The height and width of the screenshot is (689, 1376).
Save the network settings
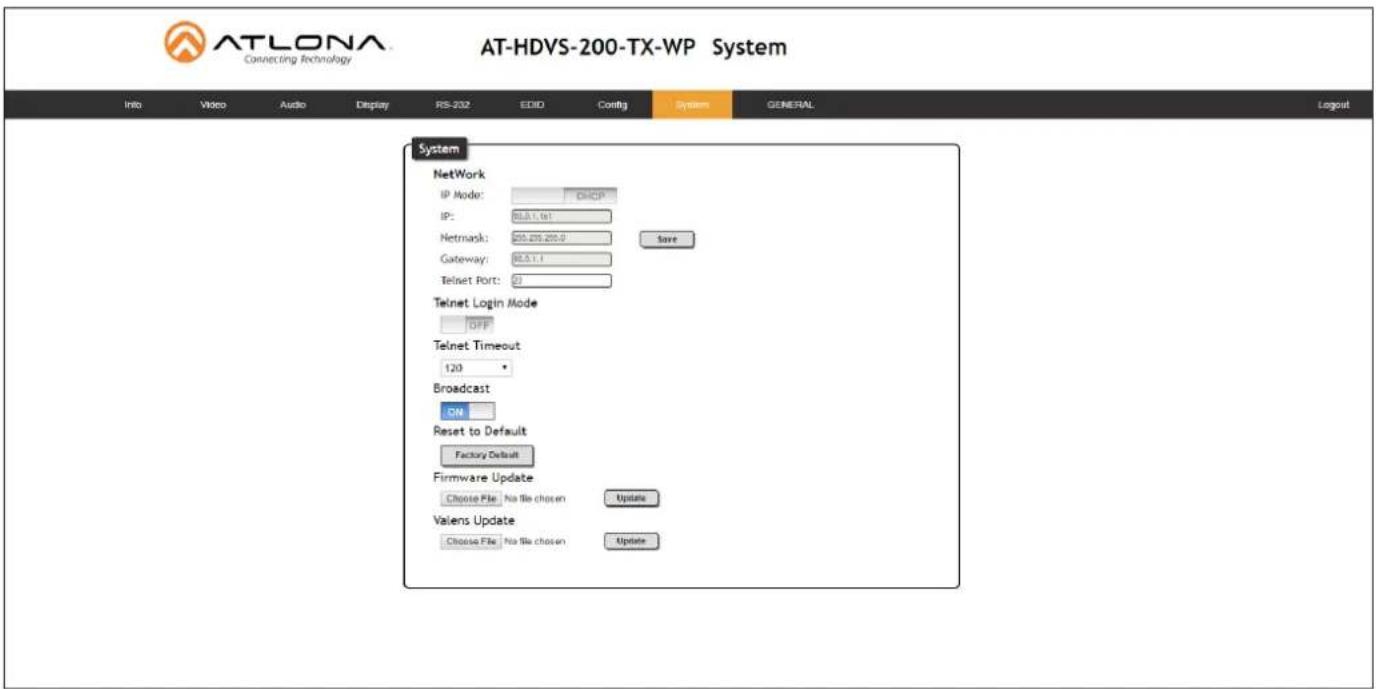tap(667, 240)
